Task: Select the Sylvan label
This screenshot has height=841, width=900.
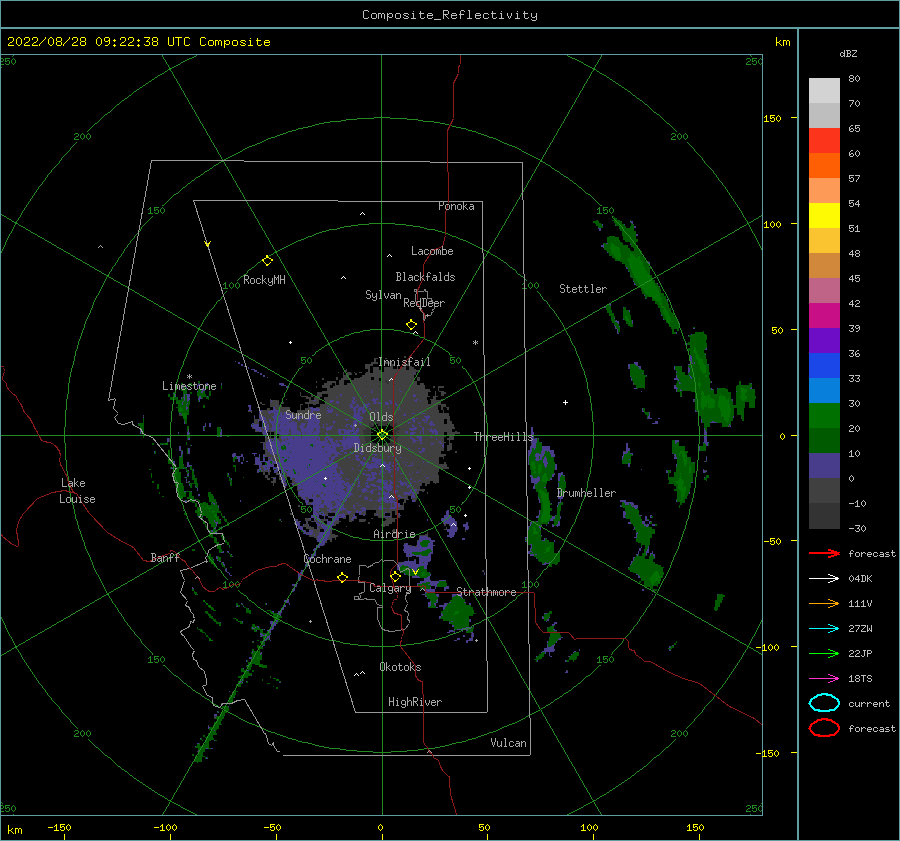Action: coord(383,295)
